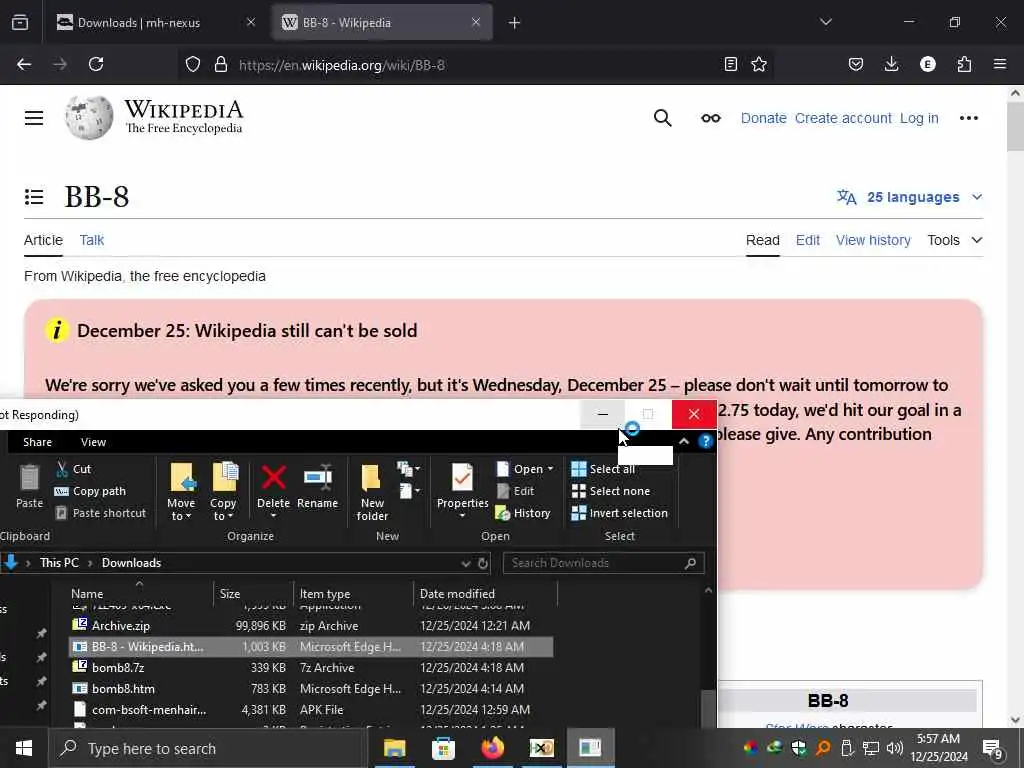Expand the Wikipedia Tools dropdown

pyautogui.click(x=955, y=240)
